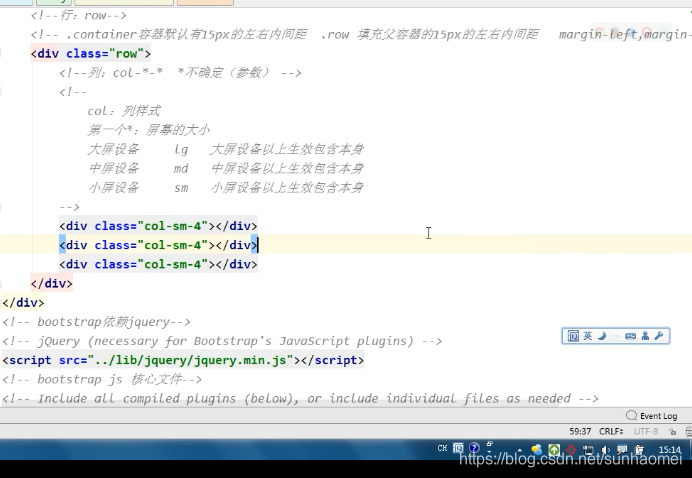Screen dimensions: 692x478
Task: Click the language bar restore icon
Action: pyautogui.click(x=489, y=444)
